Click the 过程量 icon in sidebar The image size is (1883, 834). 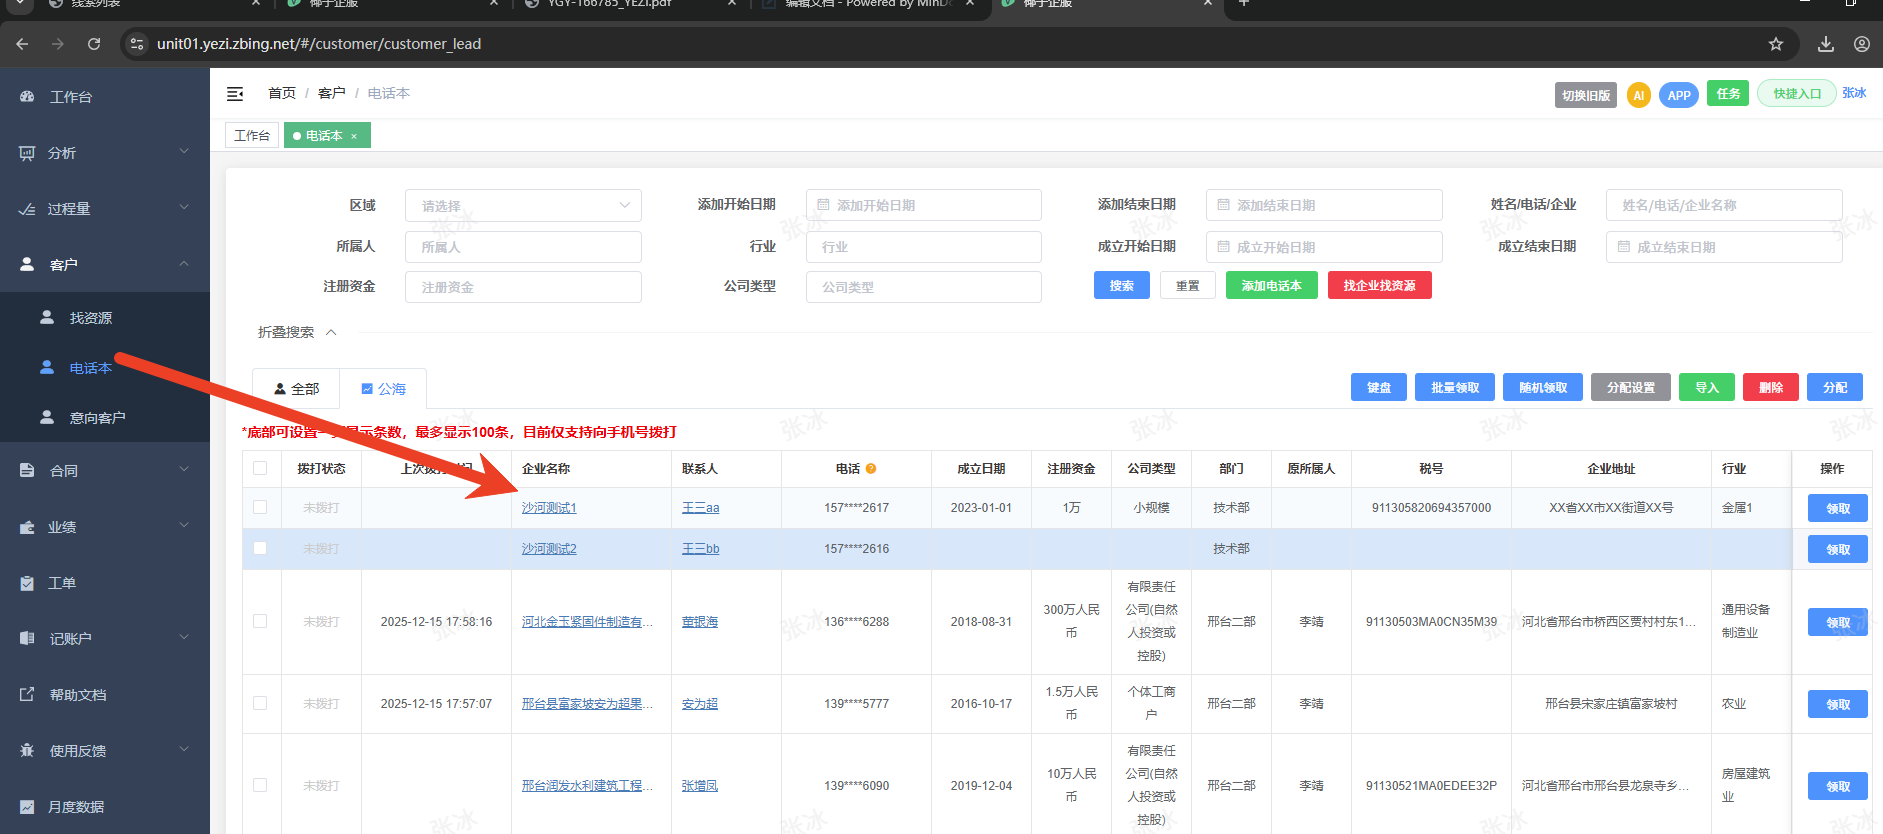[x=27, y=209]
